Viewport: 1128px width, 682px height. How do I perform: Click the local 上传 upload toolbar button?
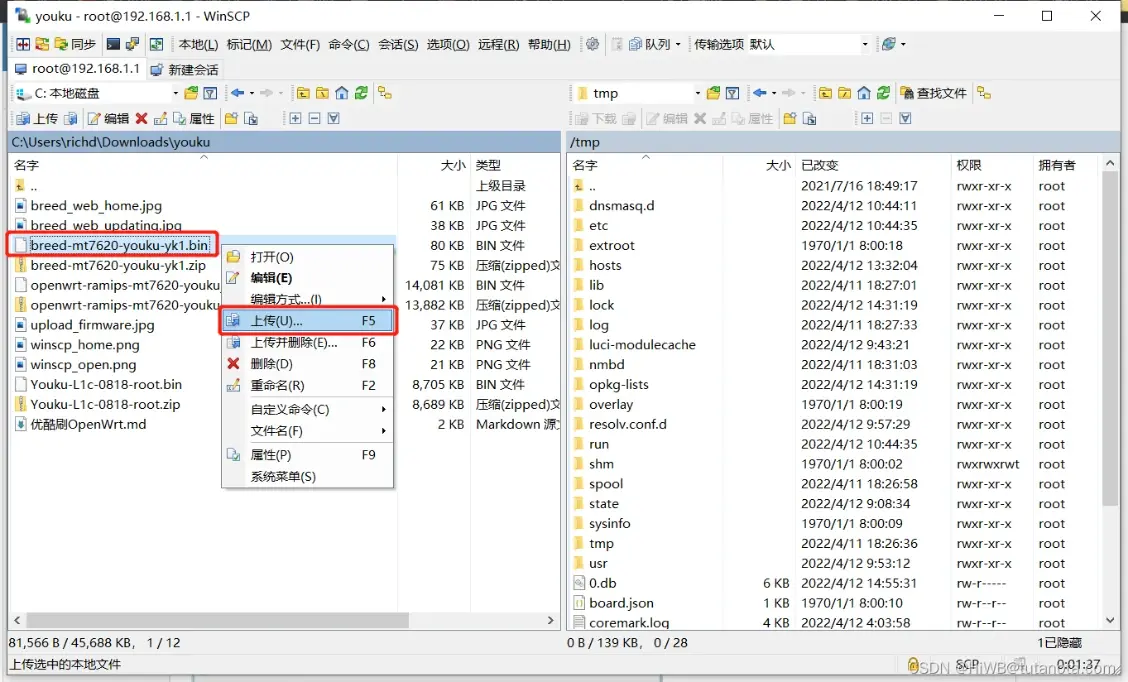tap(37, 119)
